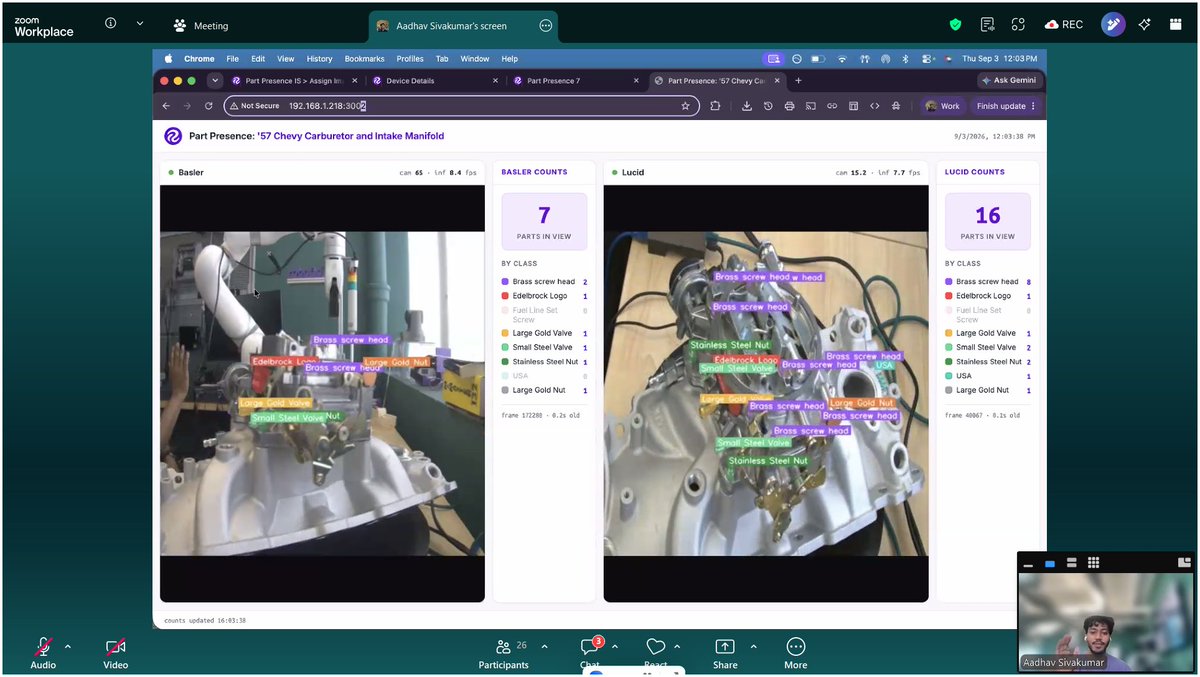Click the Share screen icon
The width and height of the screenshot is (1200, 677).
[x=725, y=647]
